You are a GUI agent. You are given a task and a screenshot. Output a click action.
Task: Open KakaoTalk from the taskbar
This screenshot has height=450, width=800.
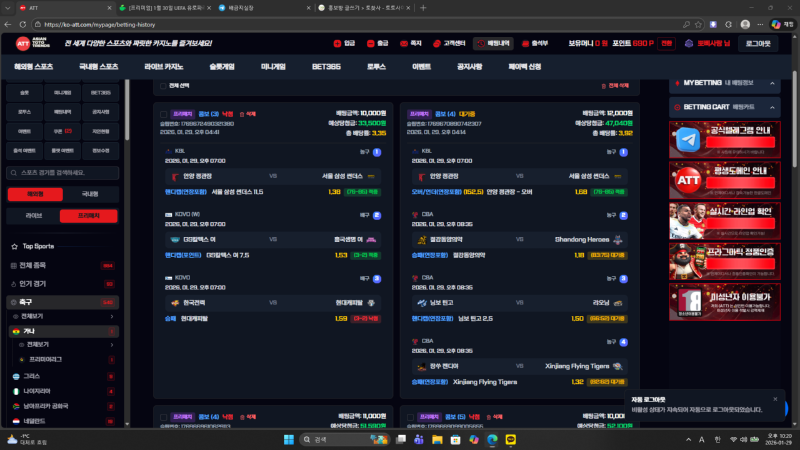[x=509, y=440]
